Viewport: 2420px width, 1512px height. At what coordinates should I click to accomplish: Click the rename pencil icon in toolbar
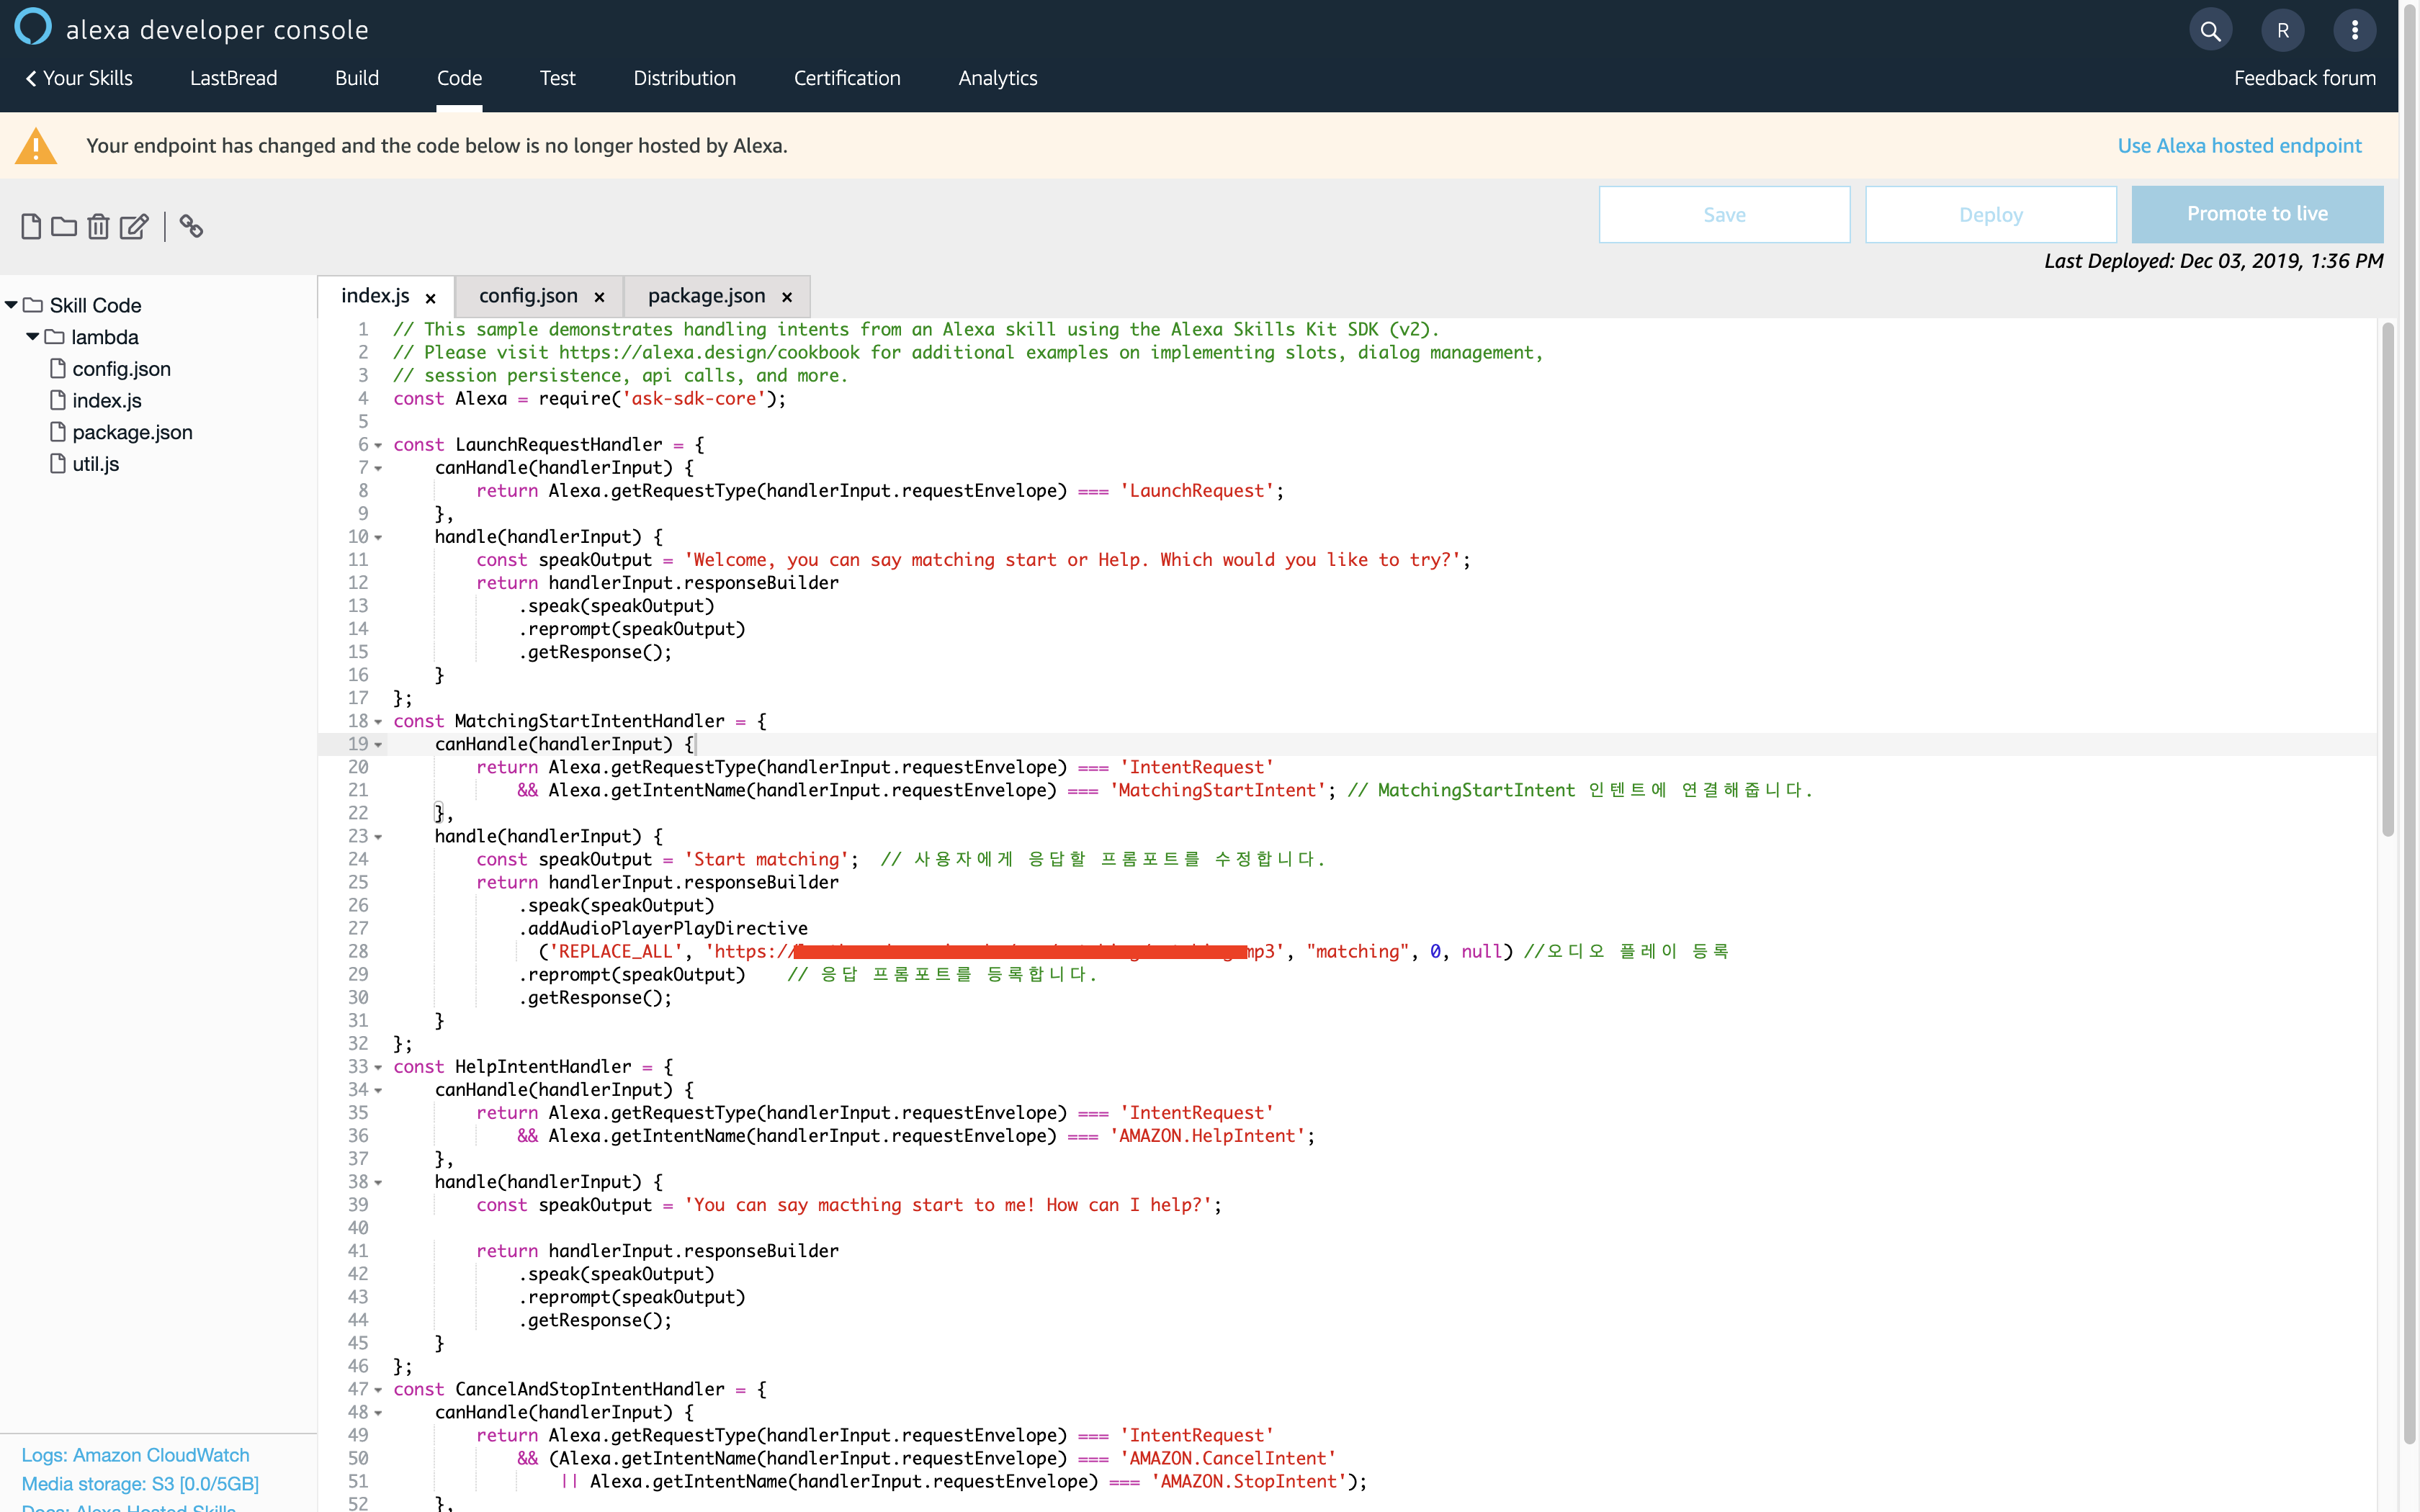(133, 227)
